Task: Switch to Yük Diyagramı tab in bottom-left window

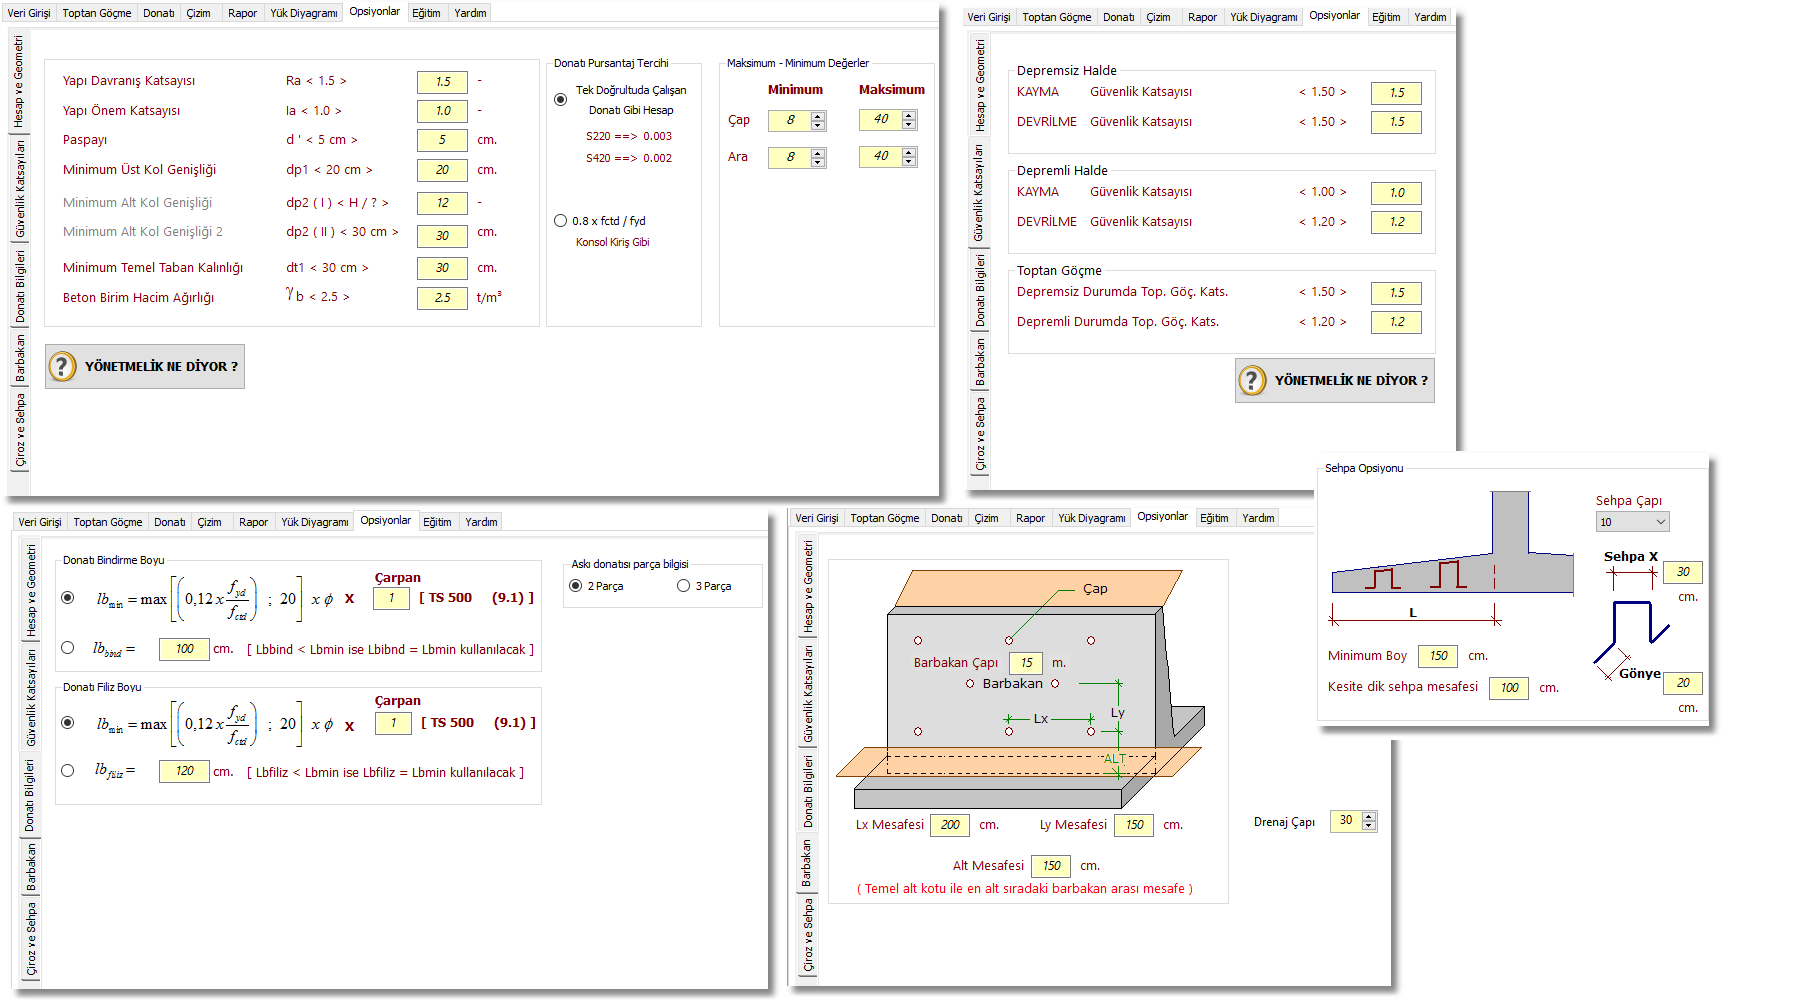Action: (x=315, y=522)
